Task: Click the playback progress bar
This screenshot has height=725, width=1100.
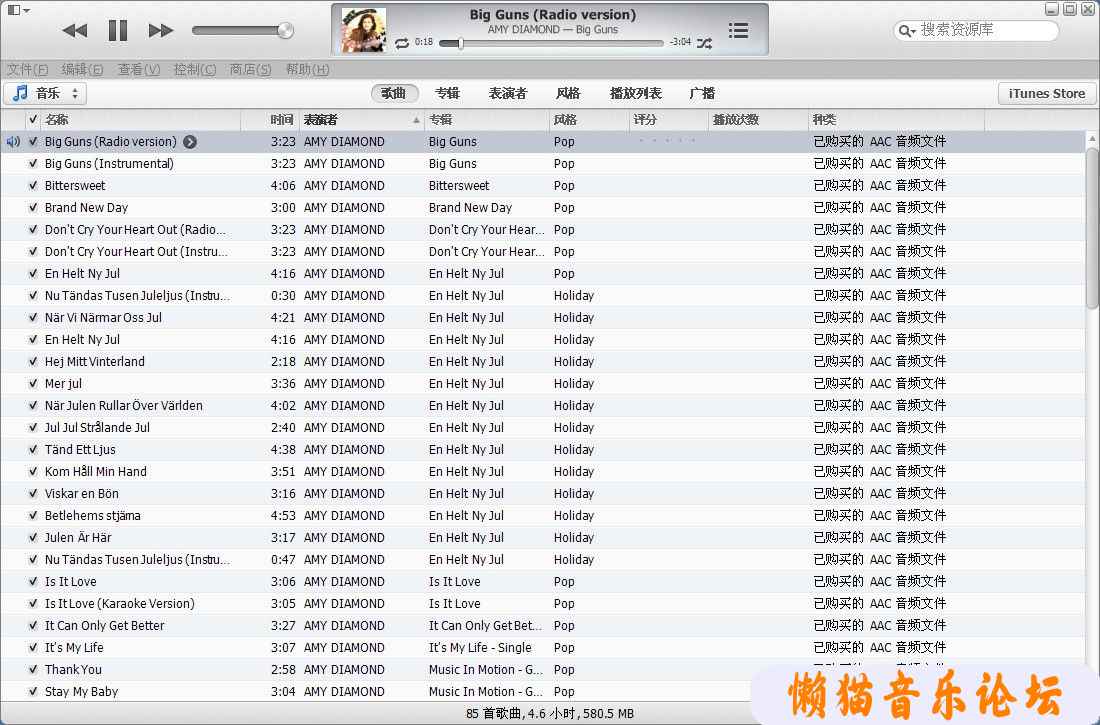Action: tap(551, 44)
